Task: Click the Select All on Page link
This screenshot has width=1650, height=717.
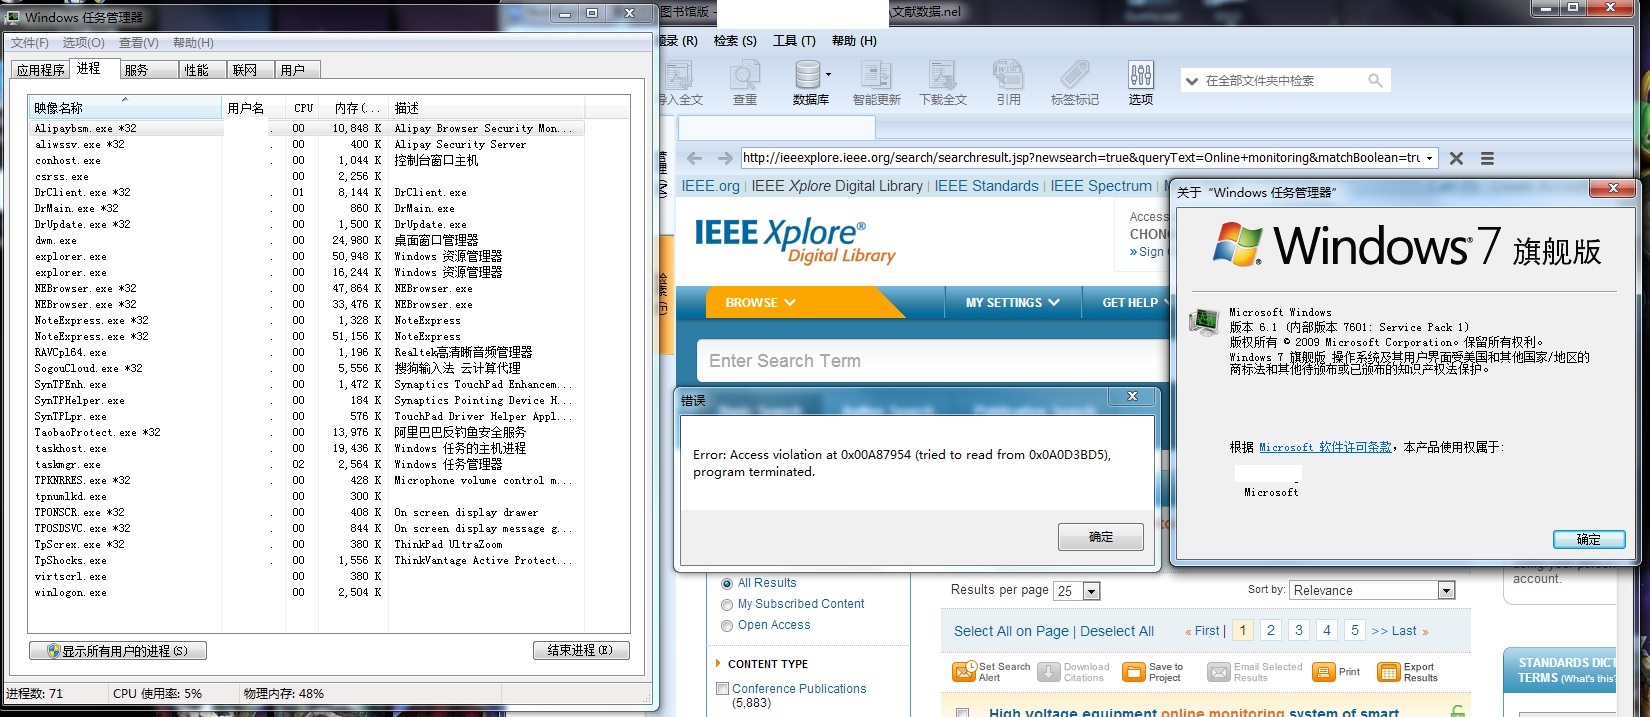Action: pos(1012,631)
